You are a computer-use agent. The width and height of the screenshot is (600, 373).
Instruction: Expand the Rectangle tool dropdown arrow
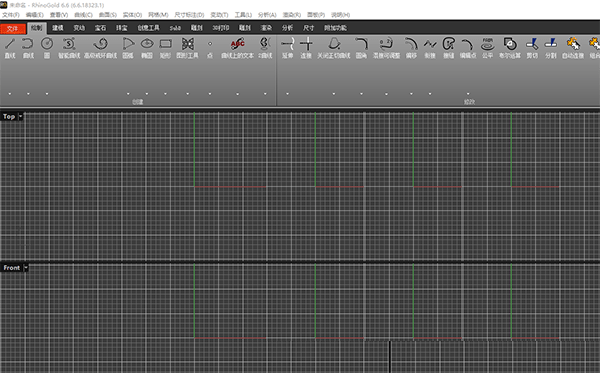(165, 94)
